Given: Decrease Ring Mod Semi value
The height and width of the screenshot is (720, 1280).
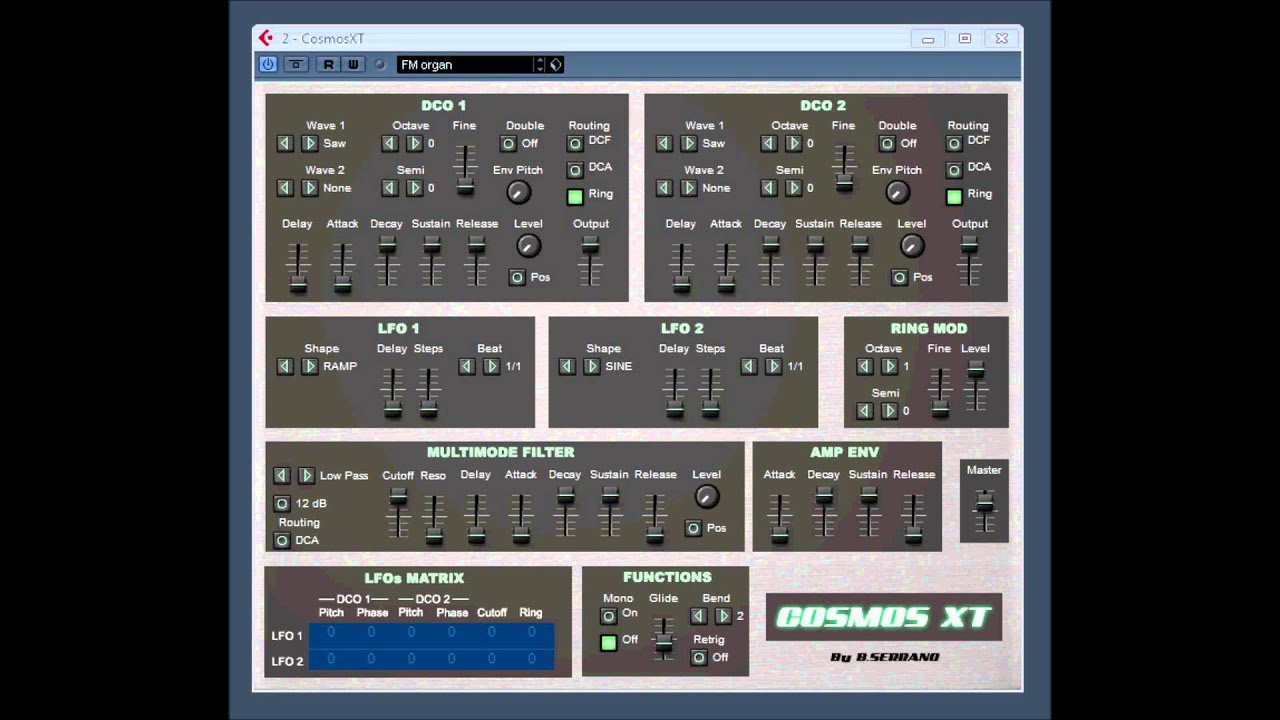Looking at the screenshot, I should point(865,411).
